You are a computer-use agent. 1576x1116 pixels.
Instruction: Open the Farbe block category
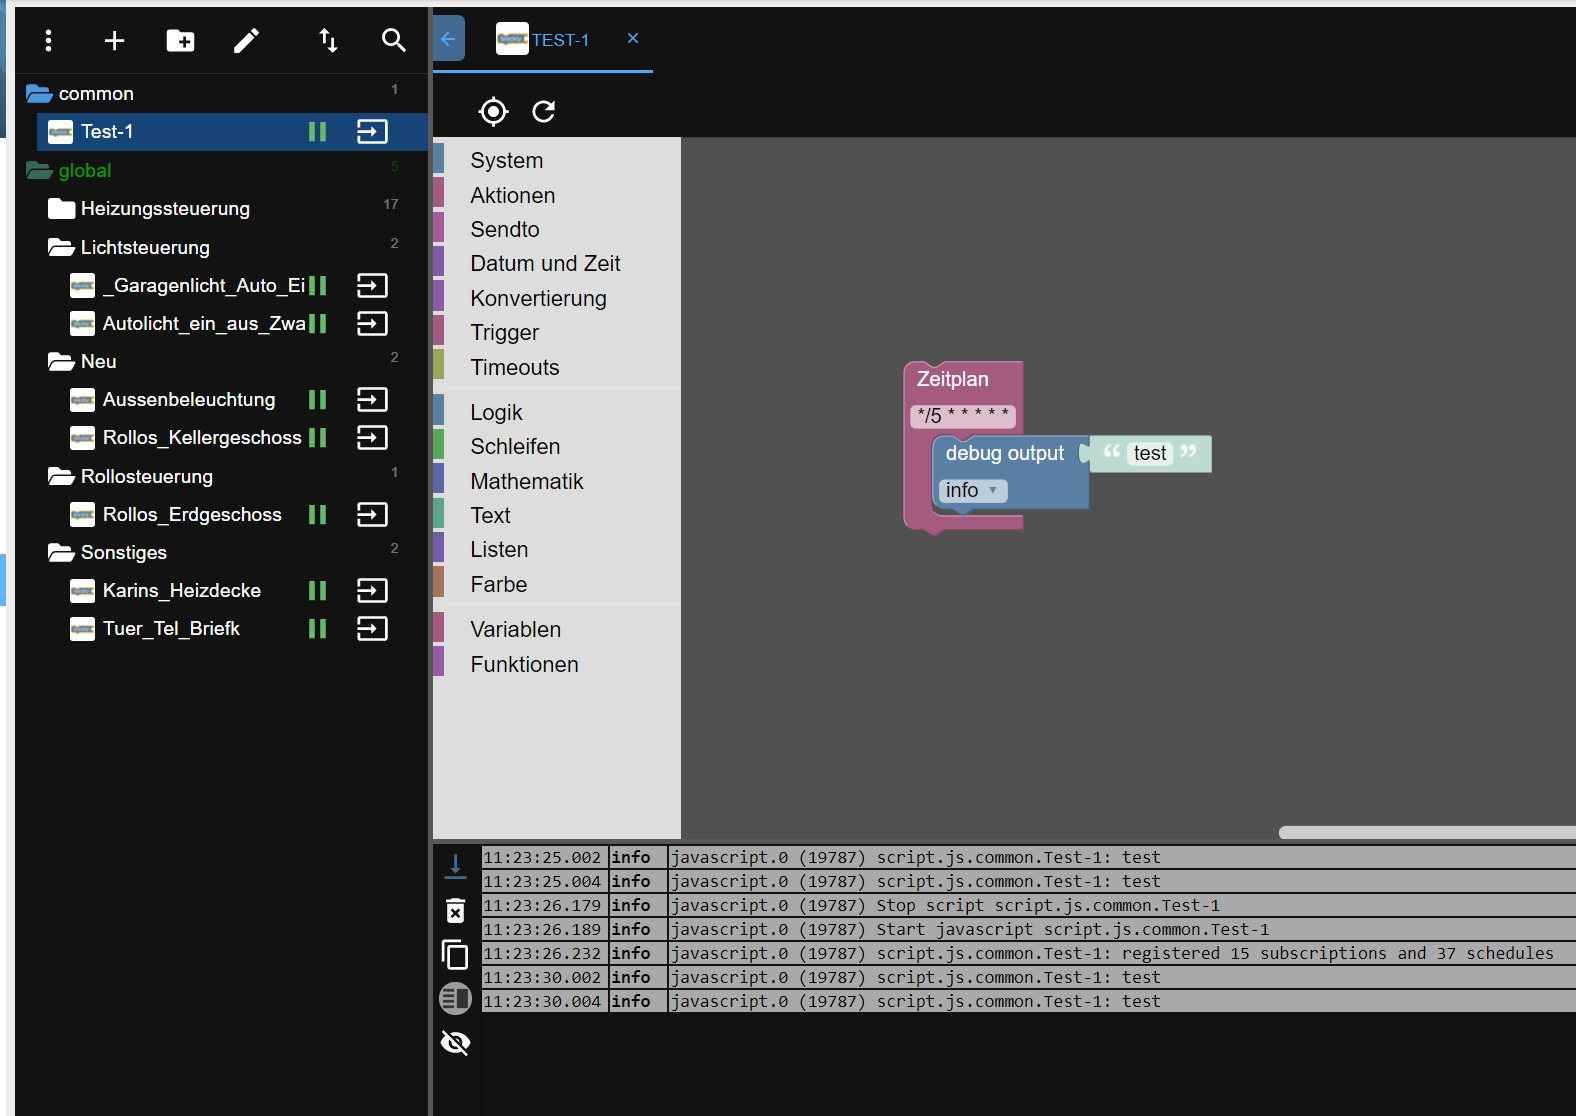point(499,585)
